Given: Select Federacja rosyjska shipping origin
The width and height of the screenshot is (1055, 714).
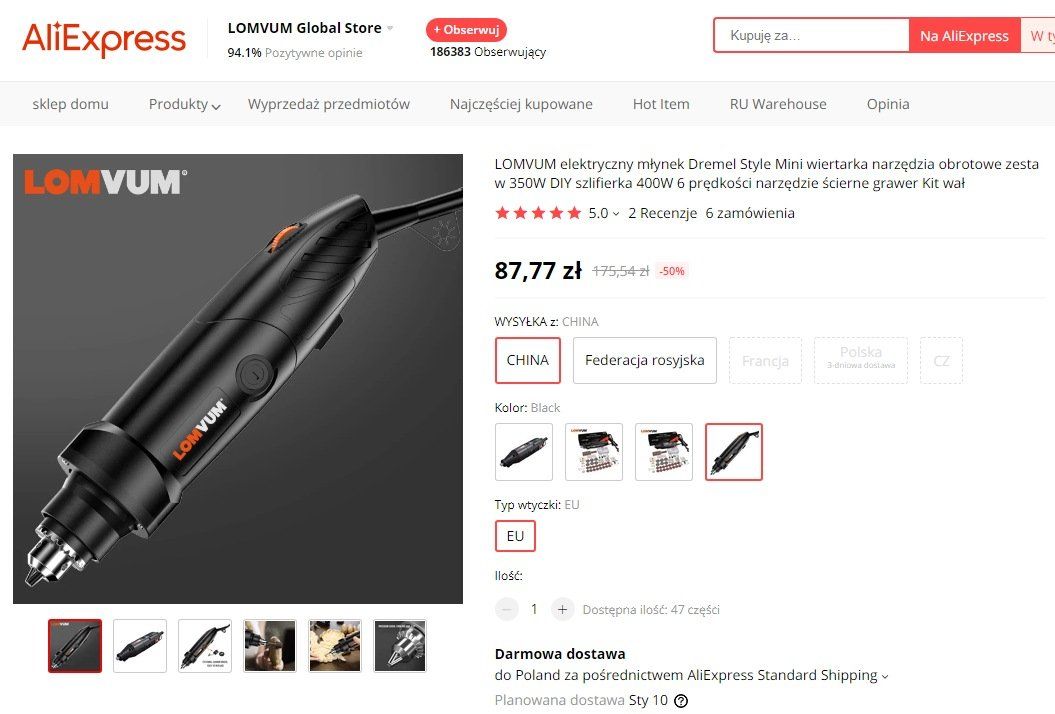Looking at the screenshot, I should (x=645, y=361).
